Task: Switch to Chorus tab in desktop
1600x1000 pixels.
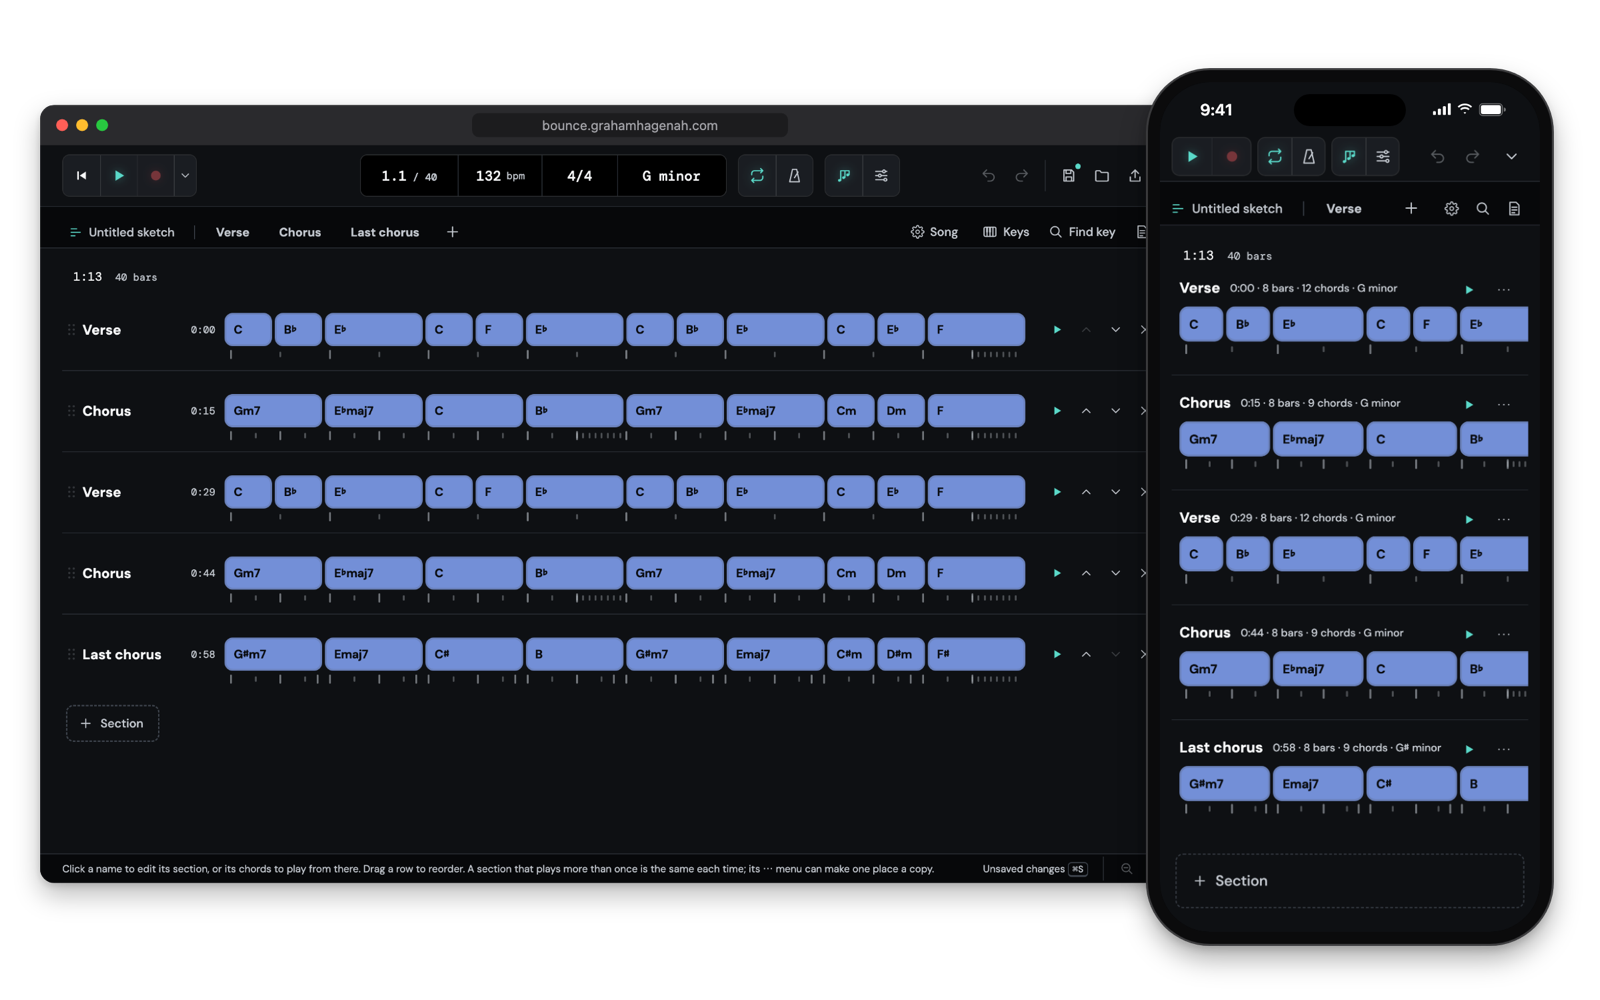Action: [300, 232]
